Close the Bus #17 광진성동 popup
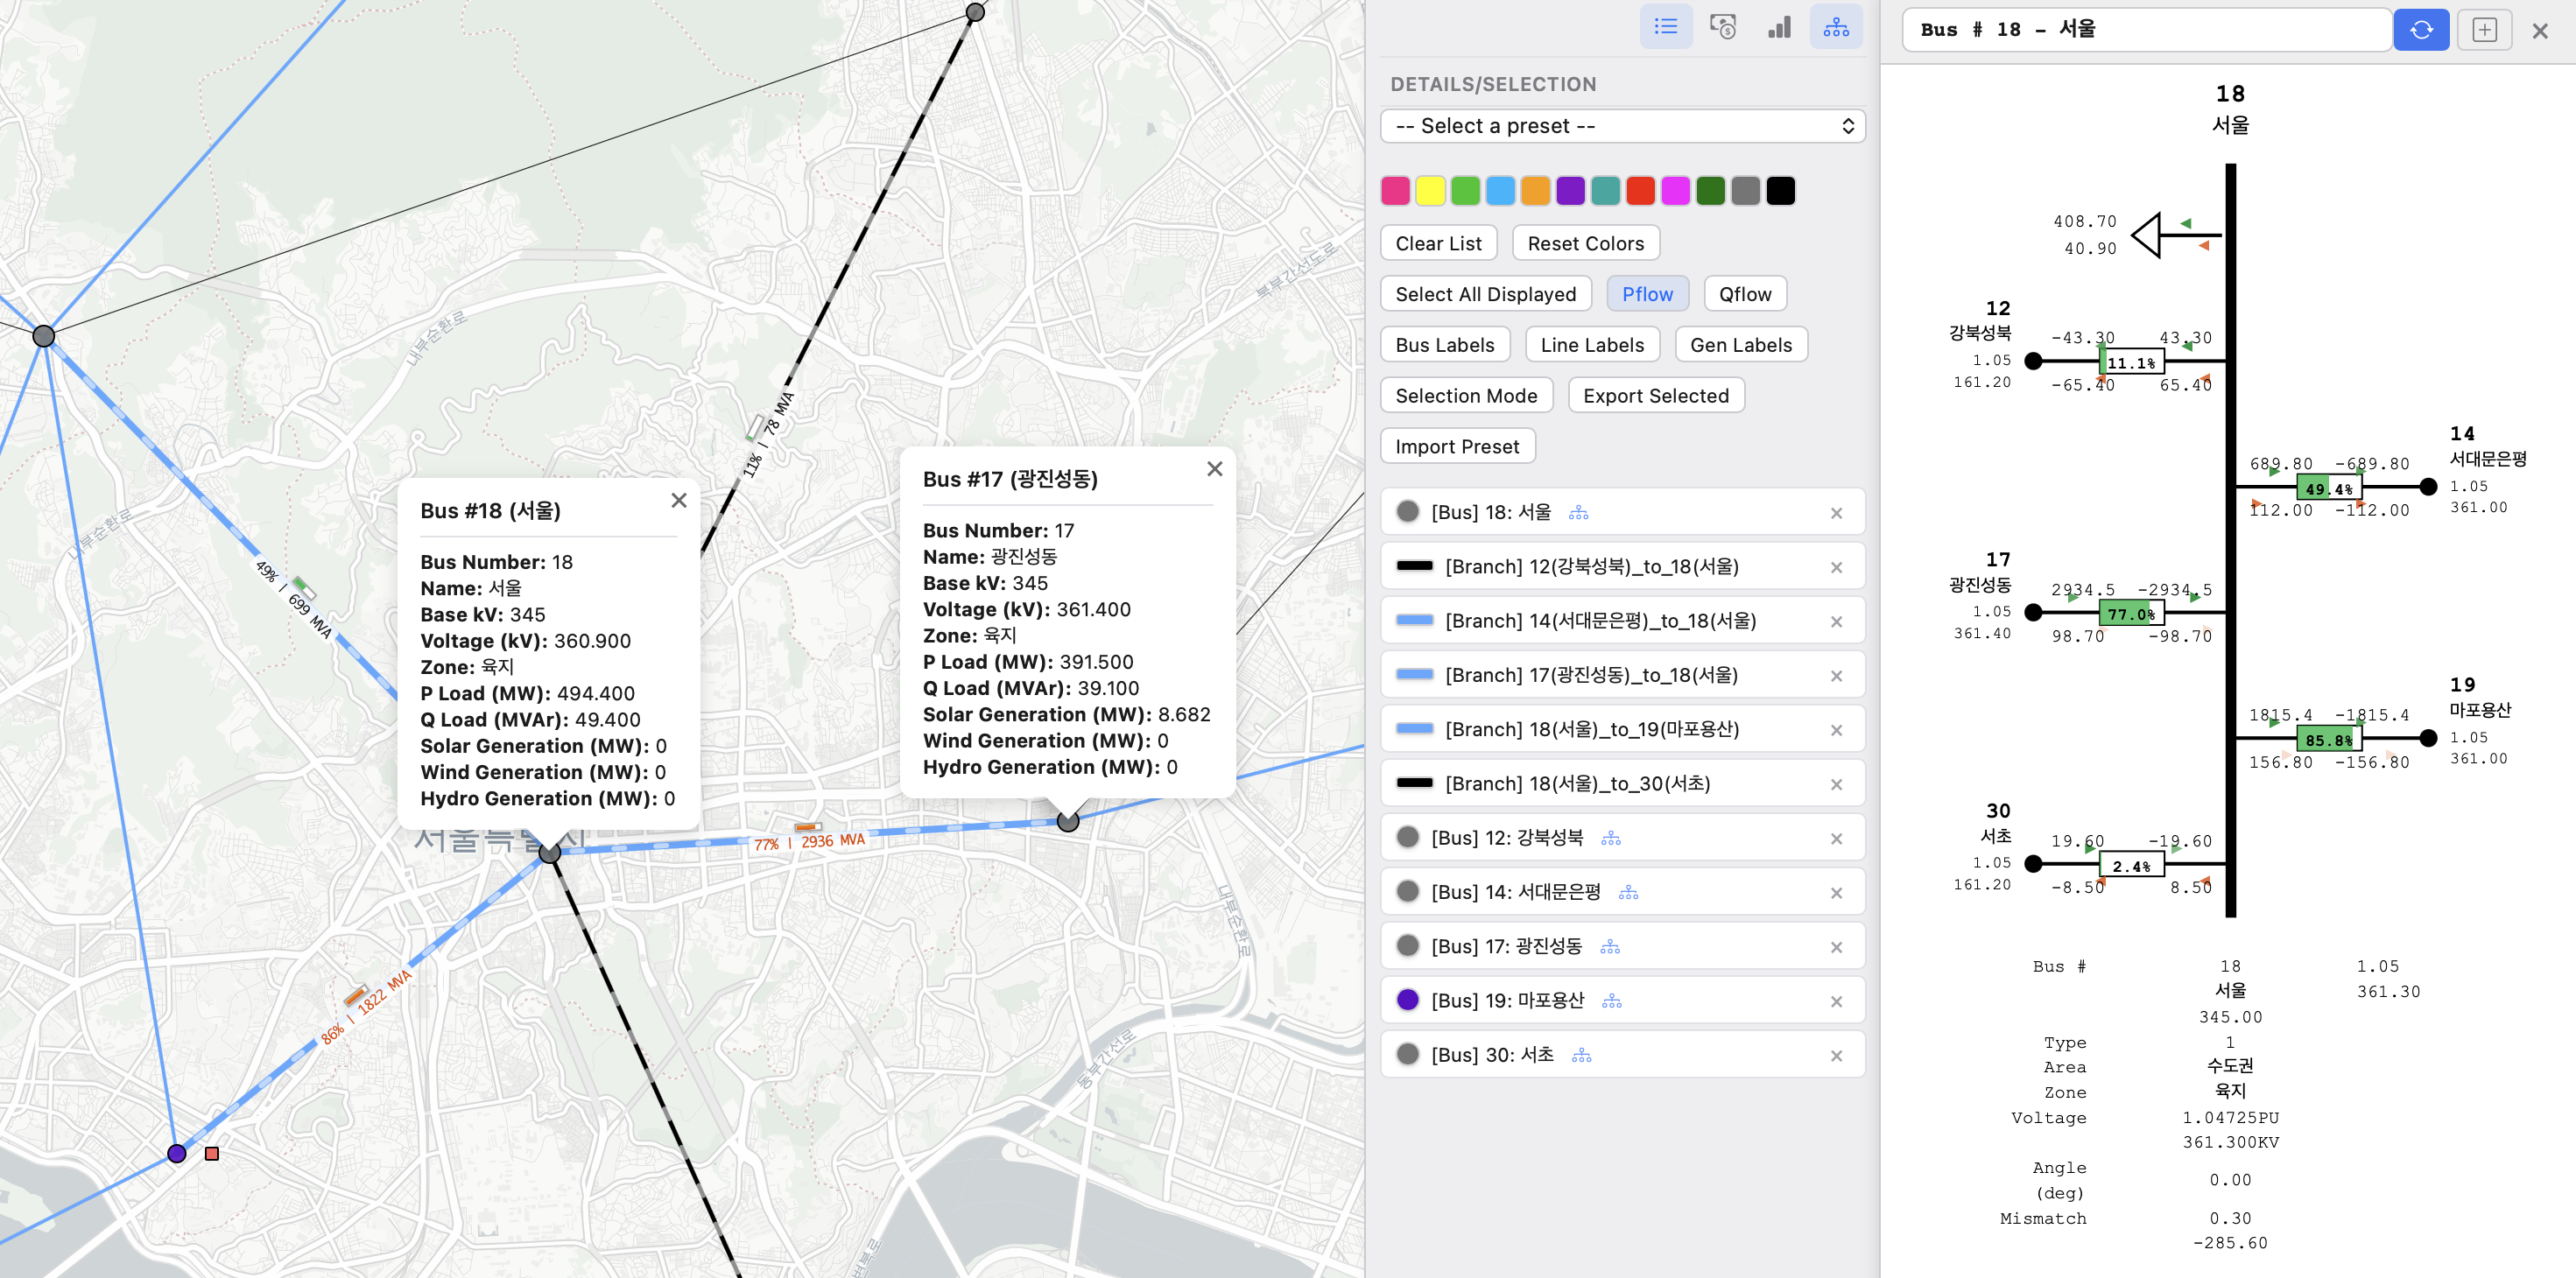 (1214, 469)
